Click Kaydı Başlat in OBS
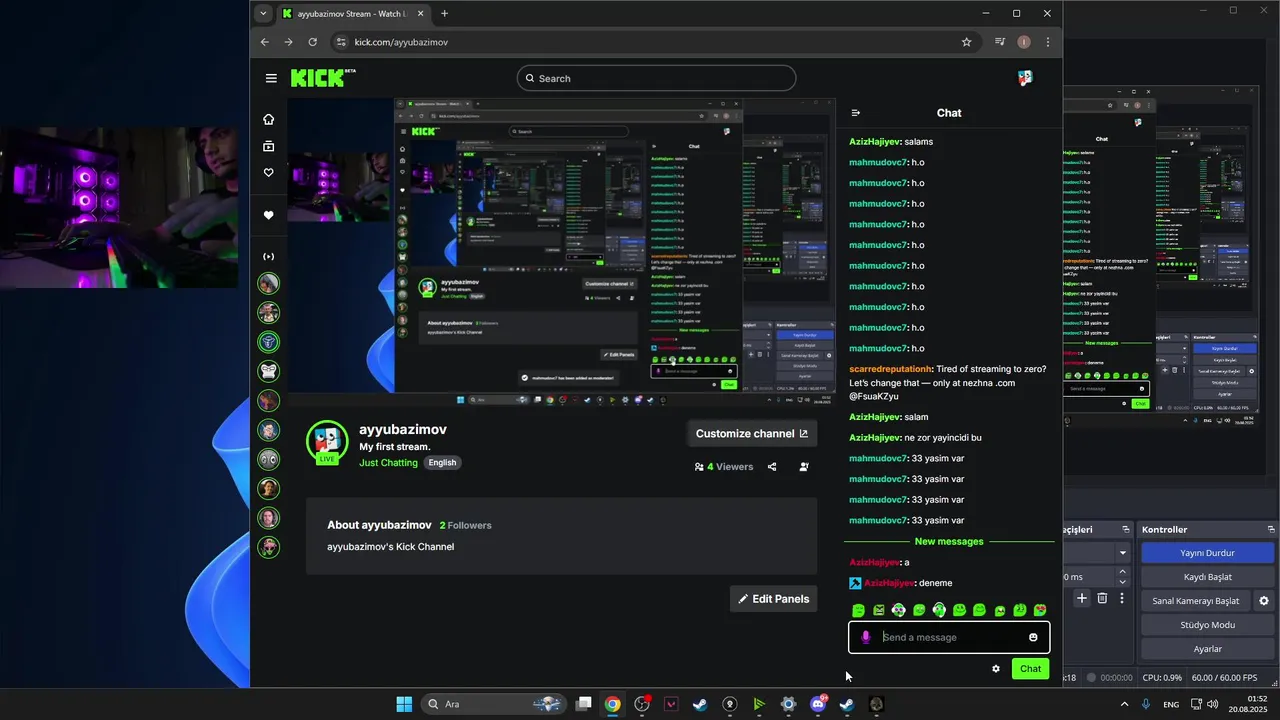This screenshot has width=1280, height=720. [x=1207, y=577]
